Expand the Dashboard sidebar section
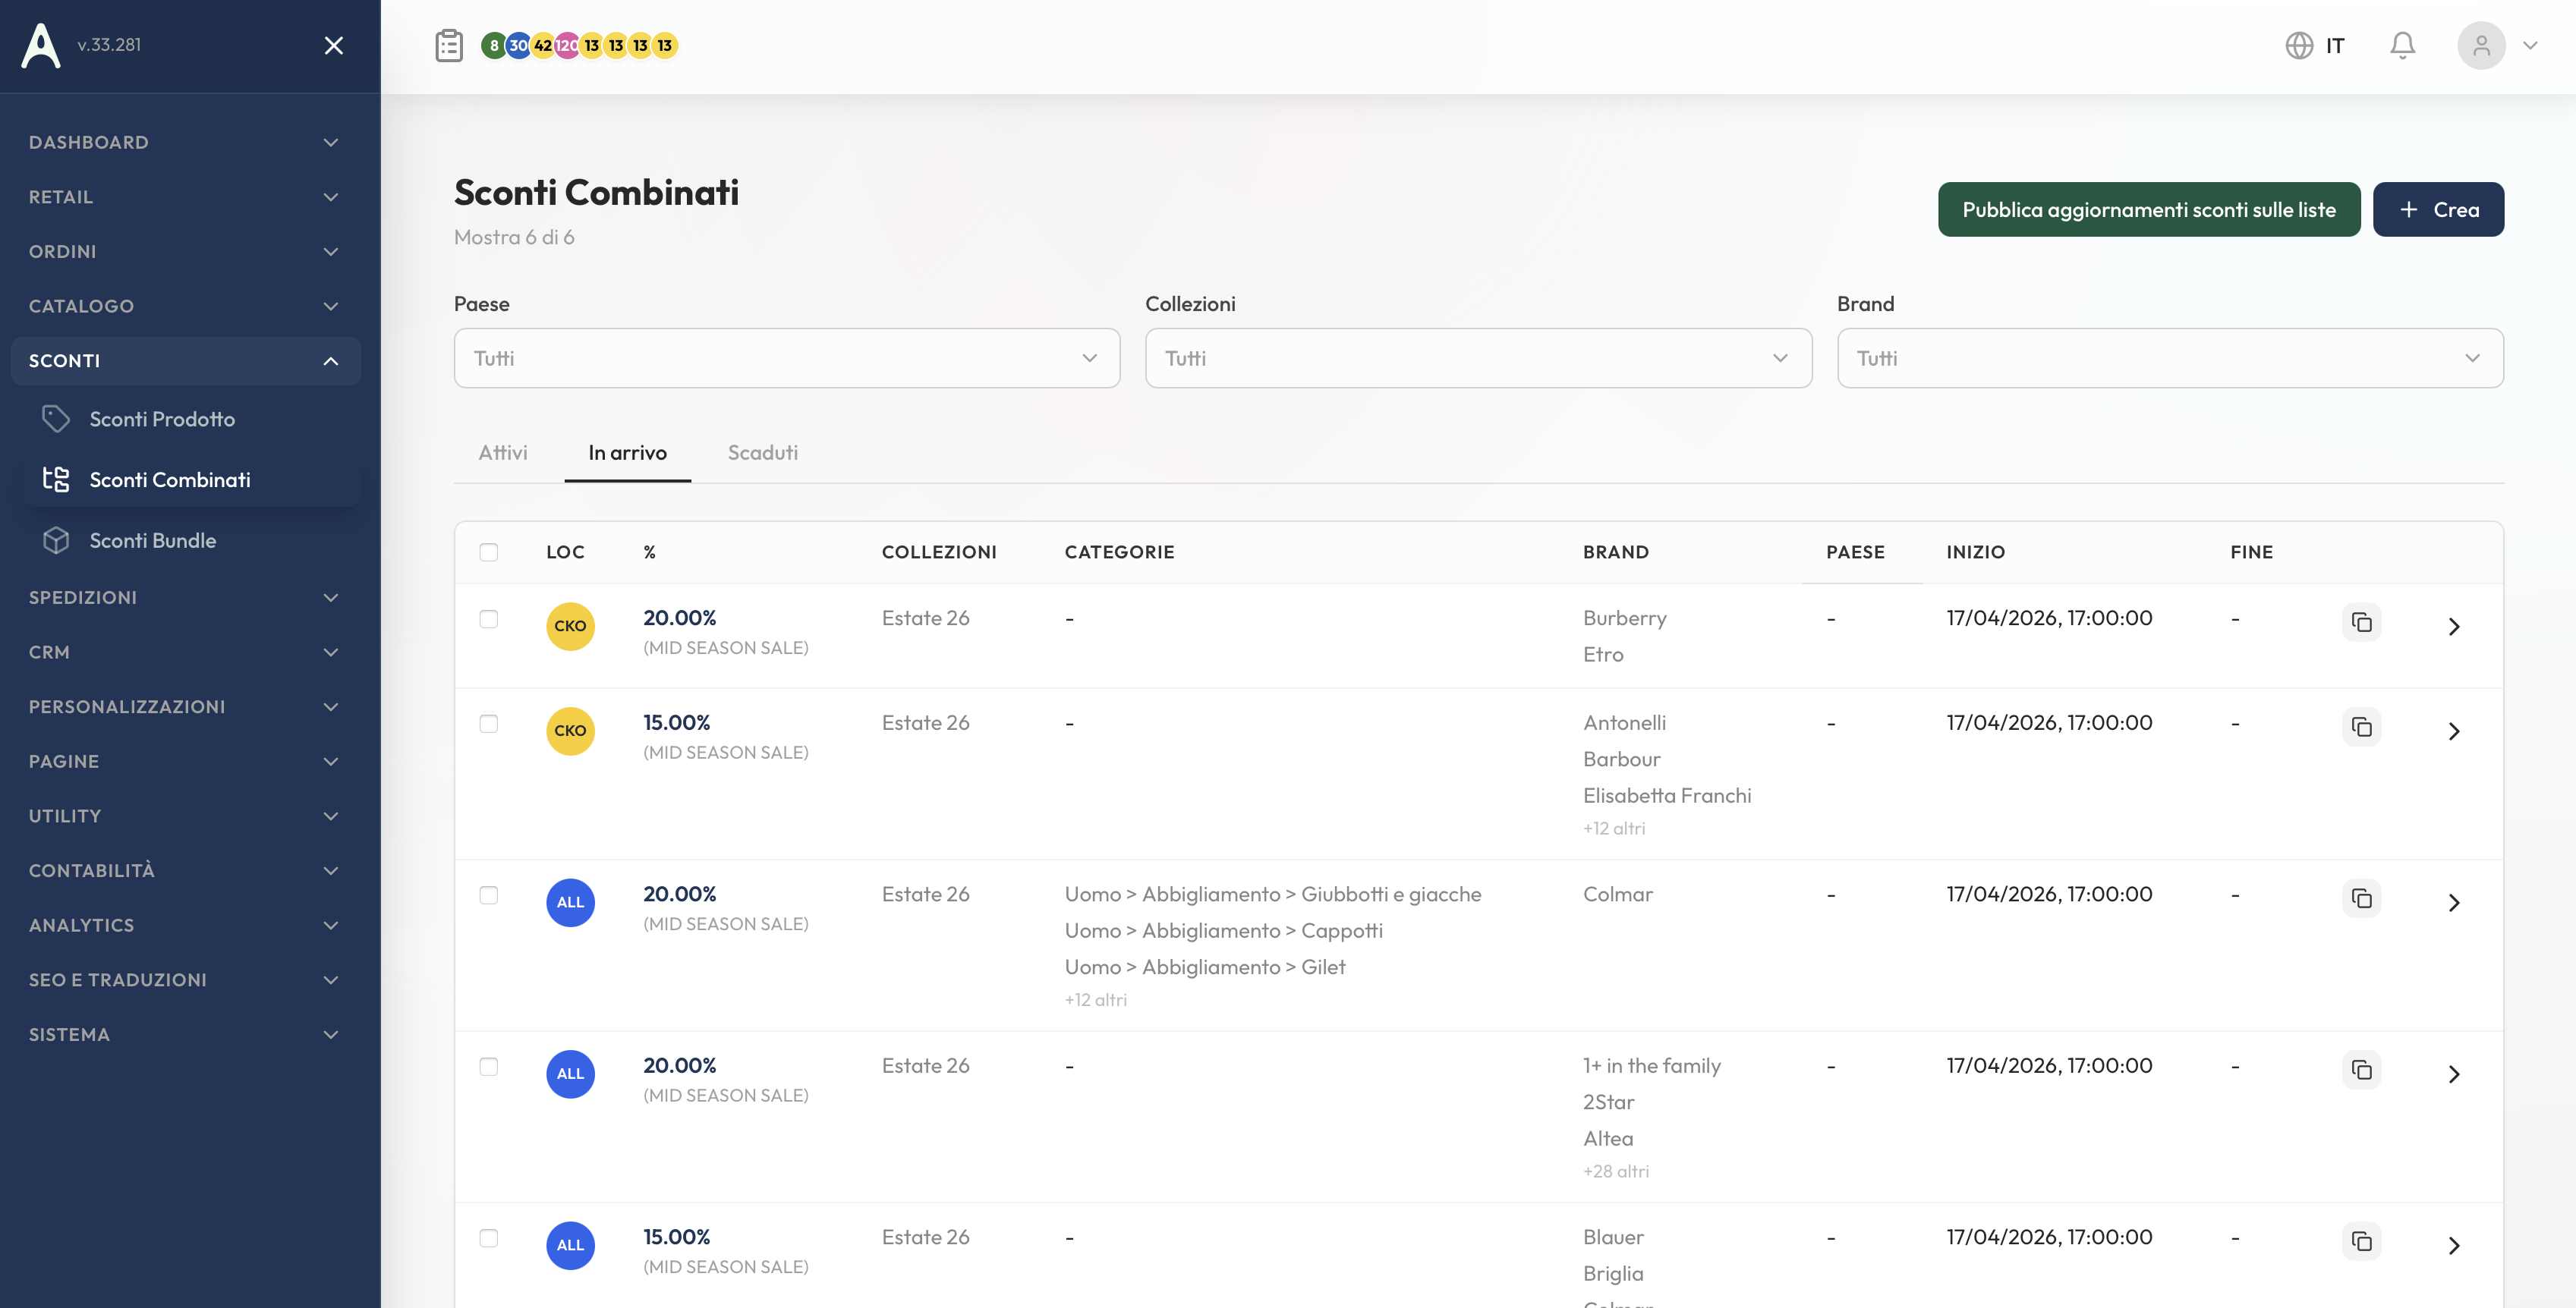The width and height of the screenshot is (2576, 1308). 185,142
